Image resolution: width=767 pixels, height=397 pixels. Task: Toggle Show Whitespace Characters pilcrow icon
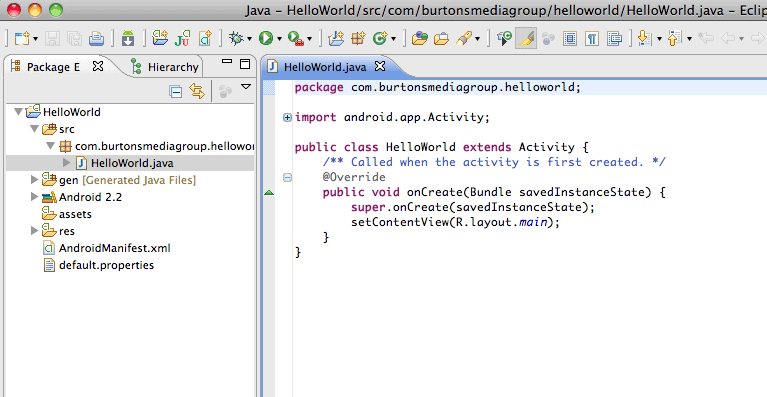coord(592,38)
